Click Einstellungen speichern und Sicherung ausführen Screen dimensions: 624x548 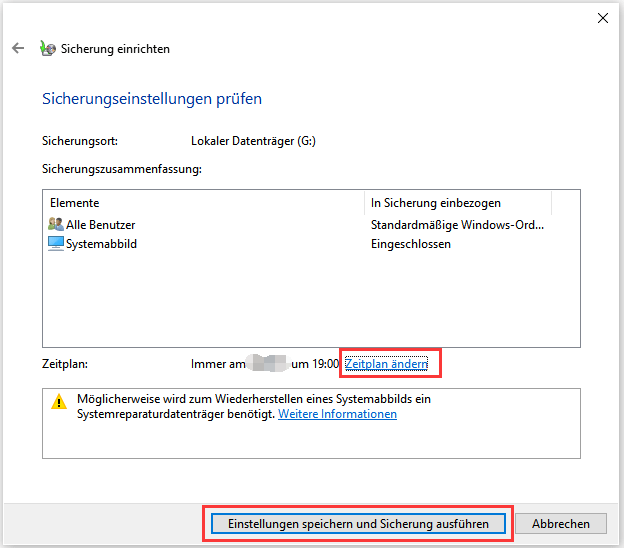coord(358,524)
